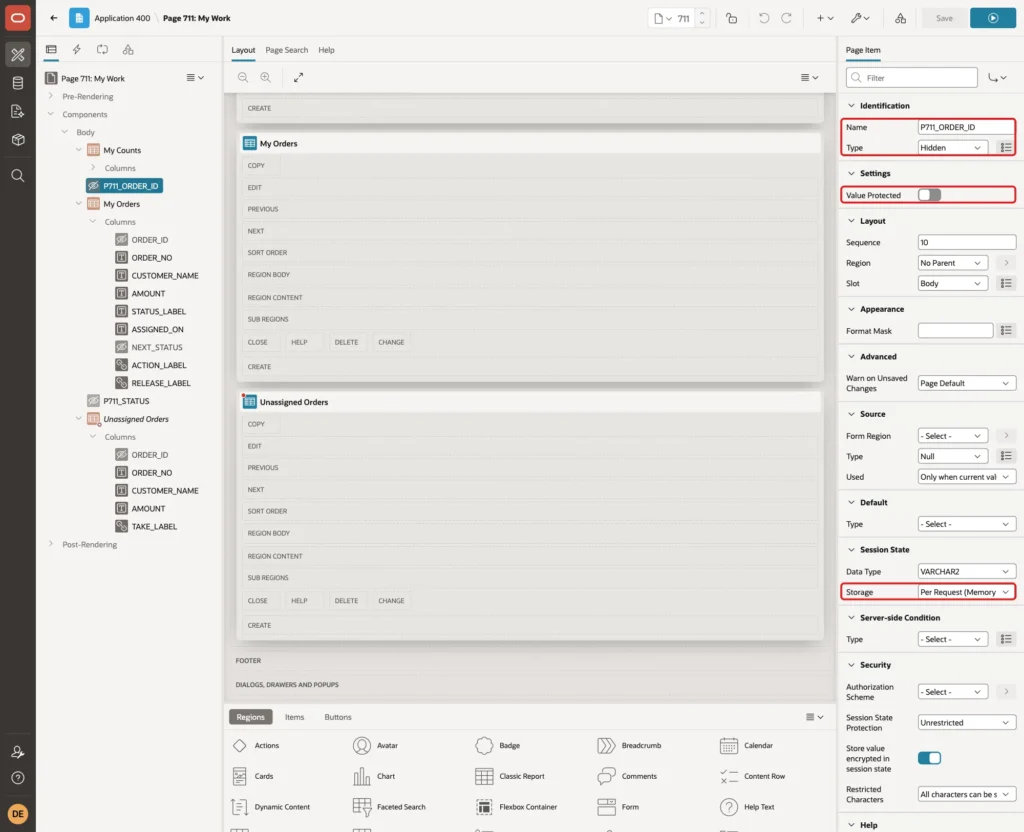Select the My Counts region in tree
Screen dimensions: 1024x832
(122, 150)
